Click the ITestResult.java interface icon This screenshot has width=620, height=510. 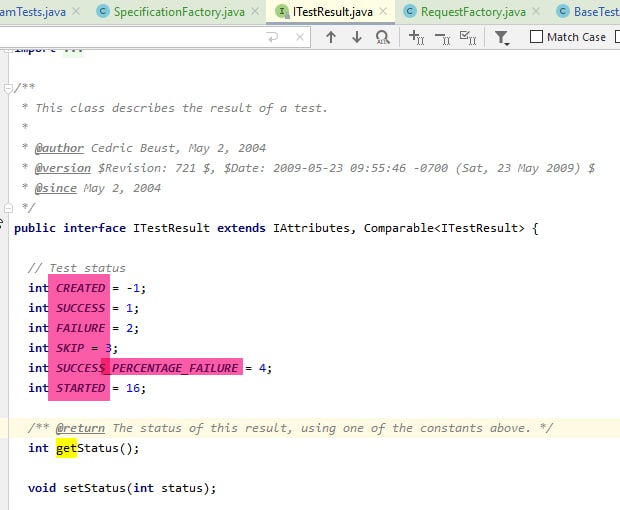coord(282,11)
